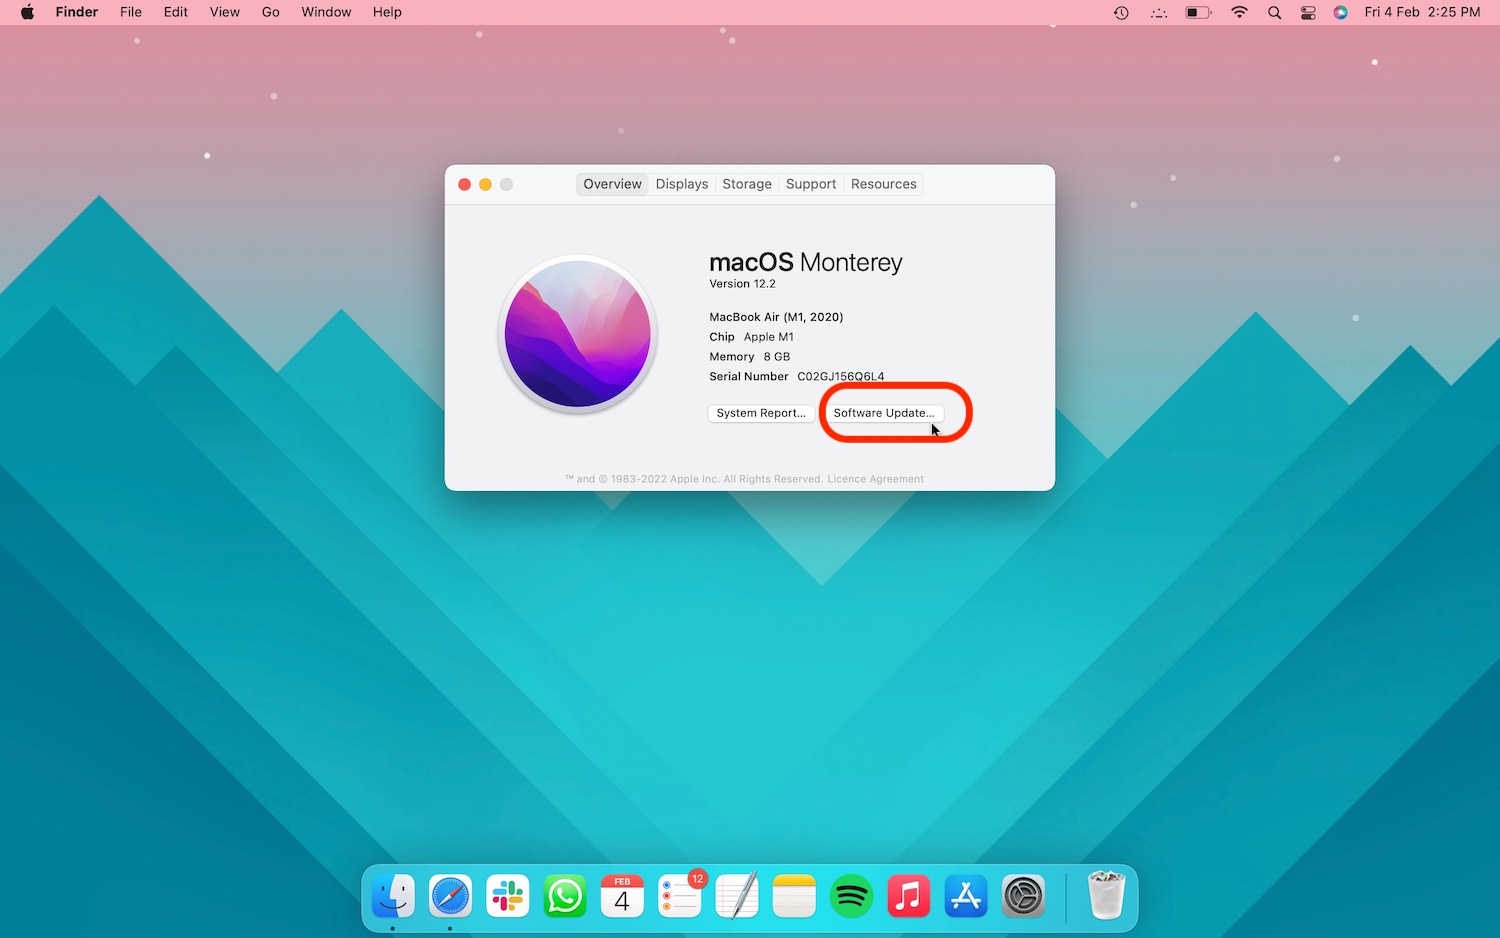Launch TextEdit from the Dock

click(737, 896)
